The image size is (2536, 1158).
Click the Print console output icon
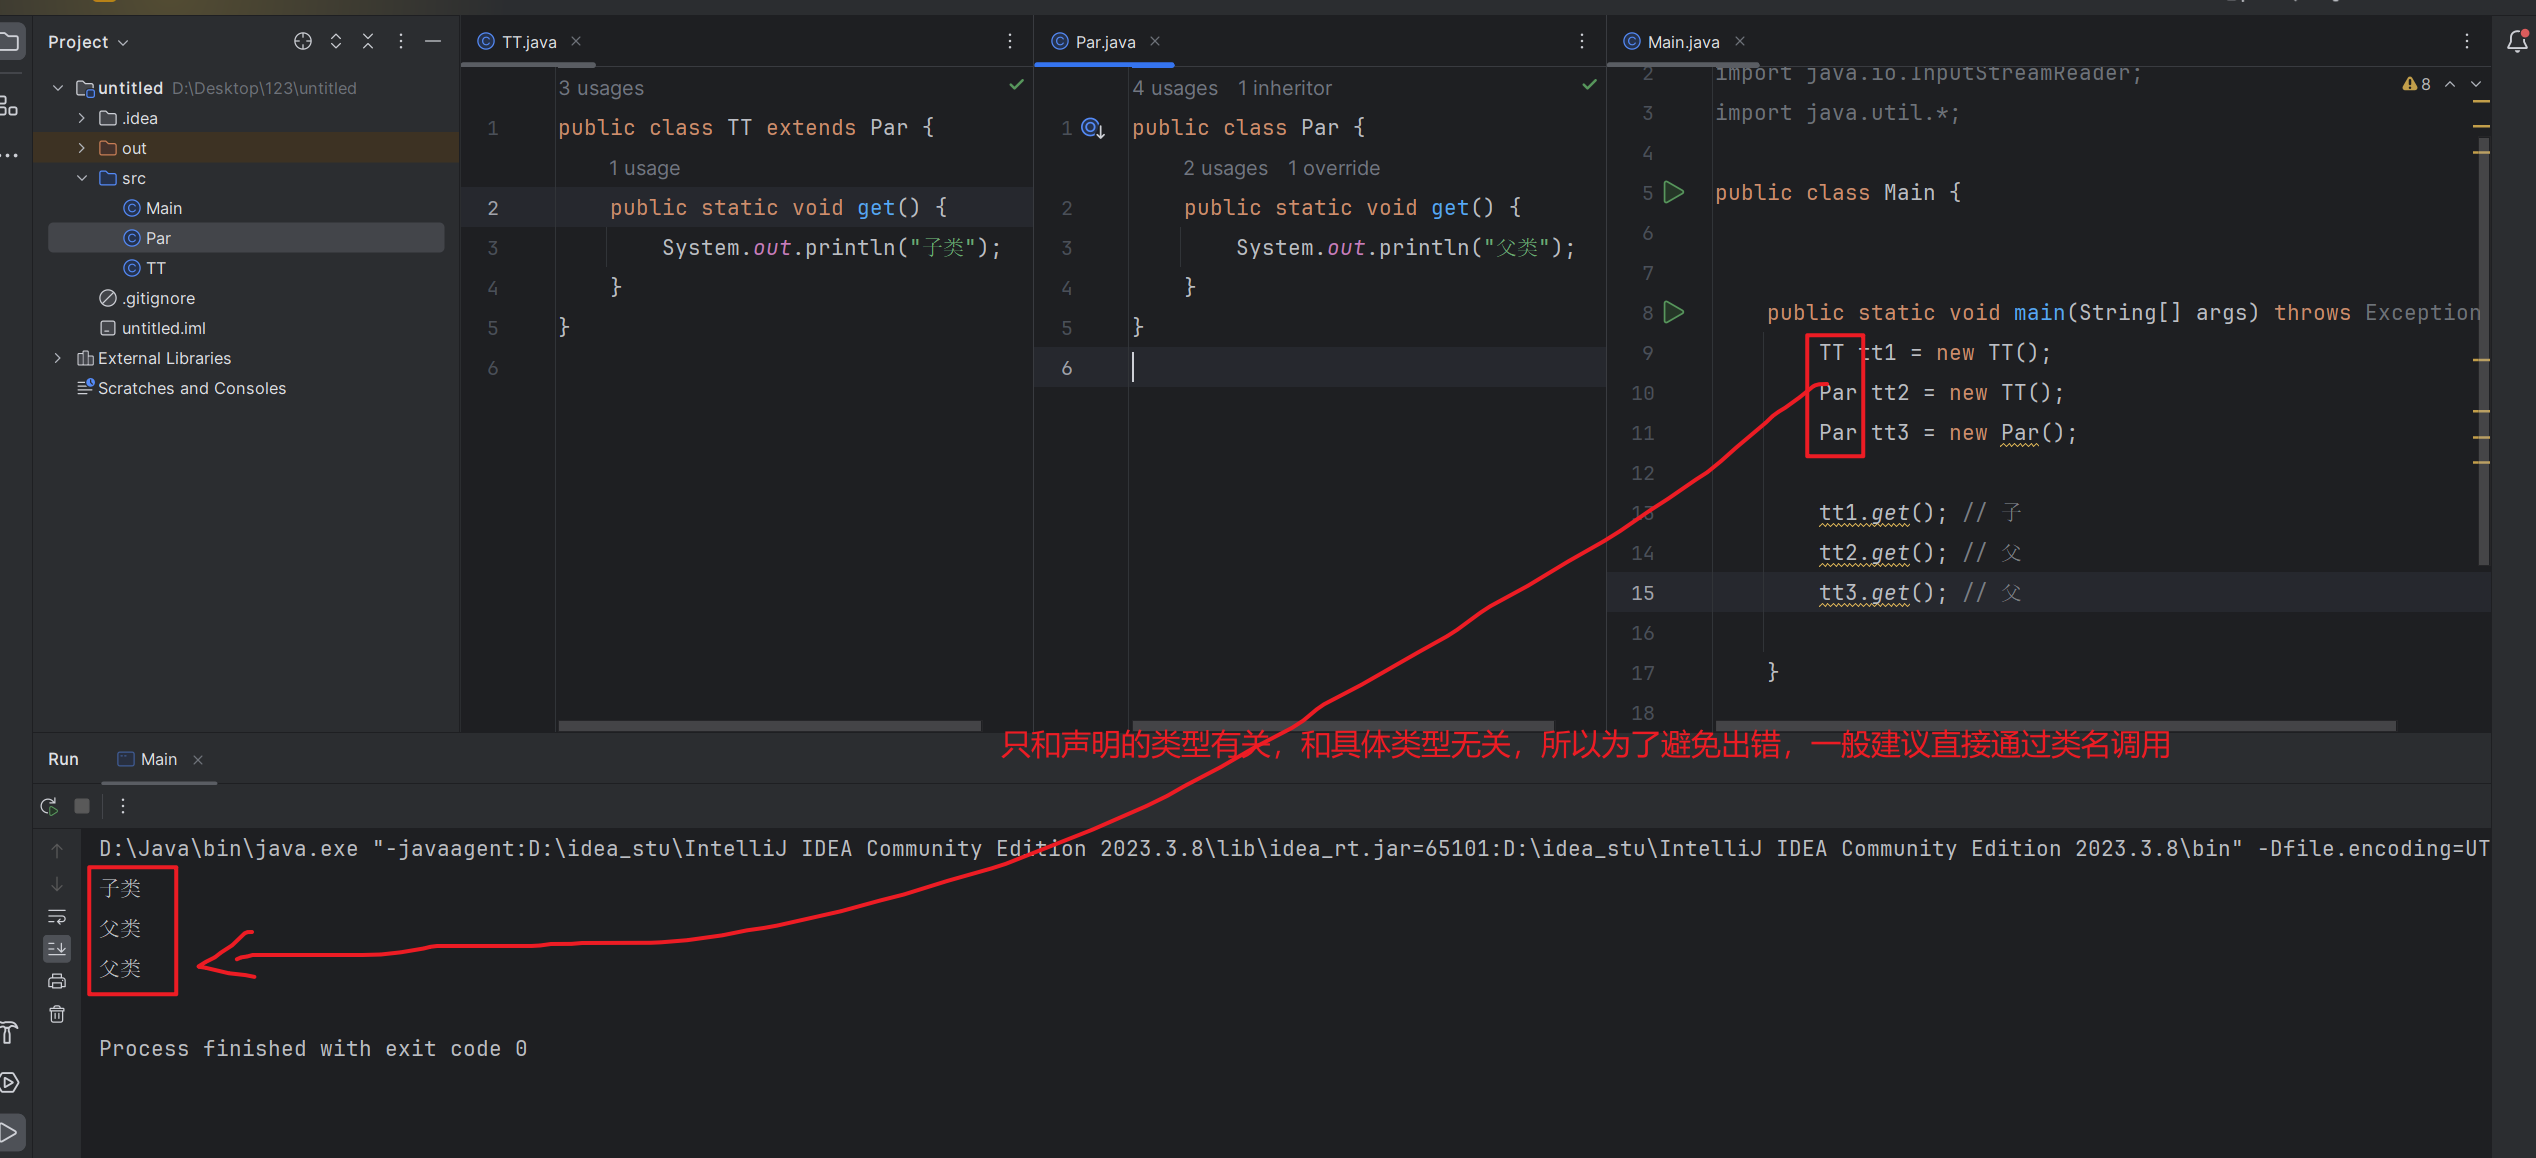pos(57,981)
